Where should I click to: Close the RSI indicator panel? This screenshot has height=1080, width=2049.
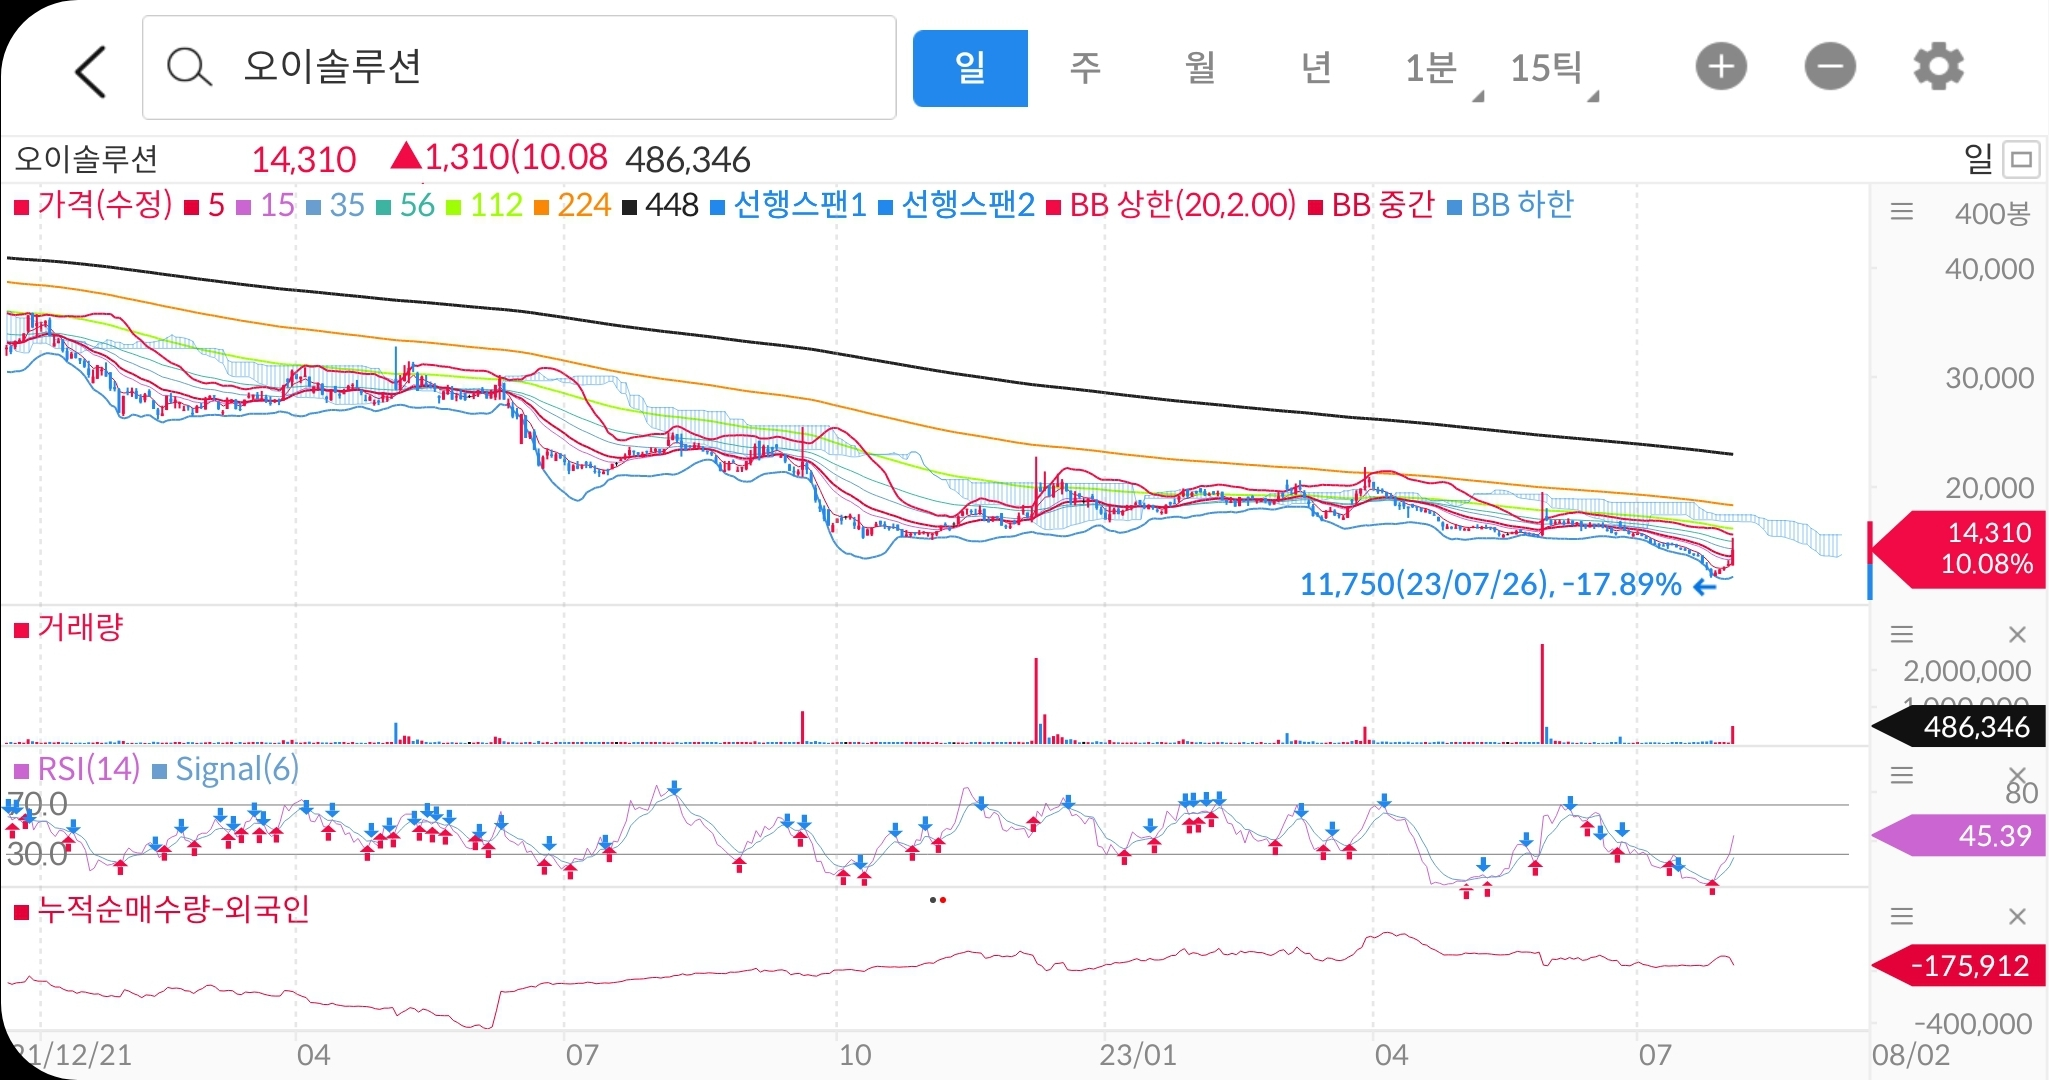tap(2017, 775)
